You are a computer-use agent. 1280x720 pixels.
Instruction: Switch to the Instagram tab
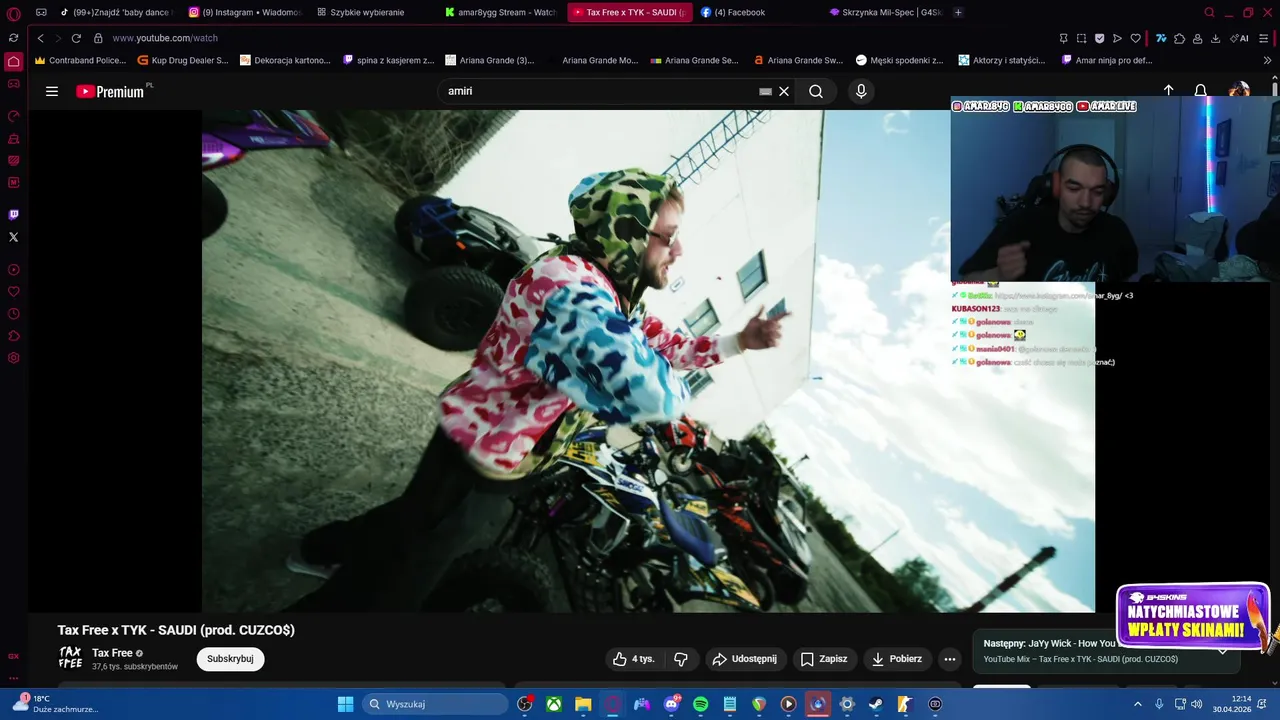[x=245, y=13]
